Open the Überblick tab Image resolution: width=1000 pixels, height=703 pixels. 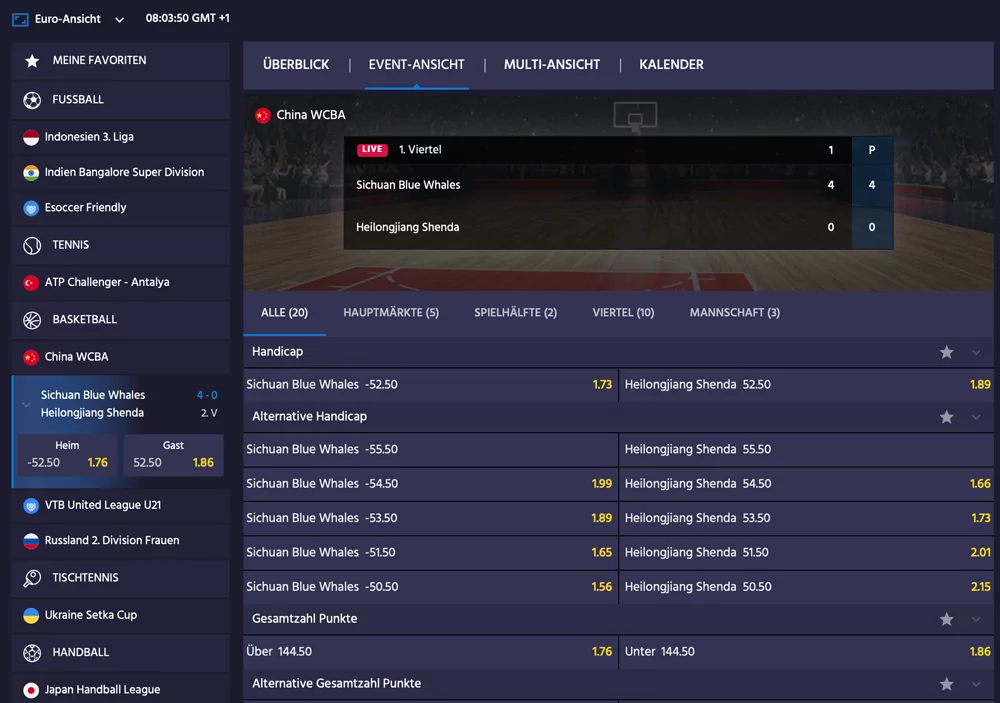point(296,64)
